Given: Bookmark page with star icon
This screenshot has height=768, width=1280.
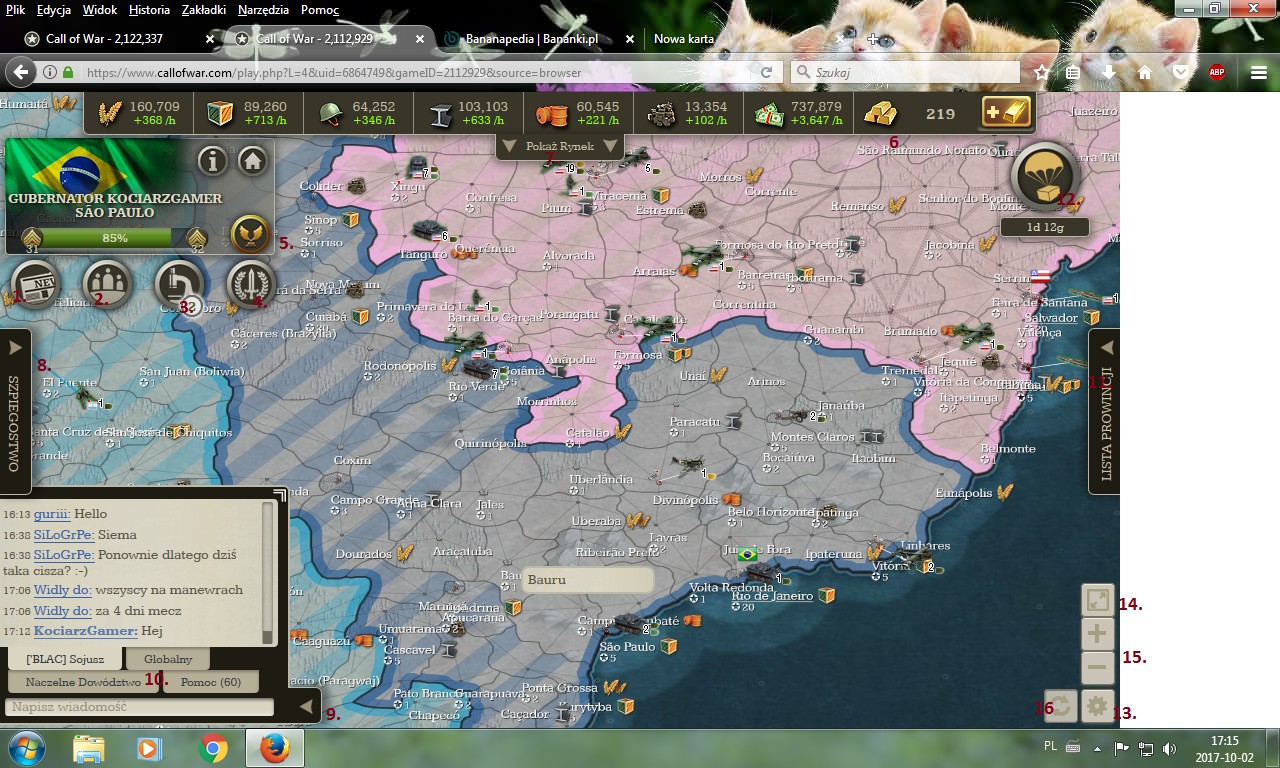Looking at the screenshot, I should [x=1042, y=73].
